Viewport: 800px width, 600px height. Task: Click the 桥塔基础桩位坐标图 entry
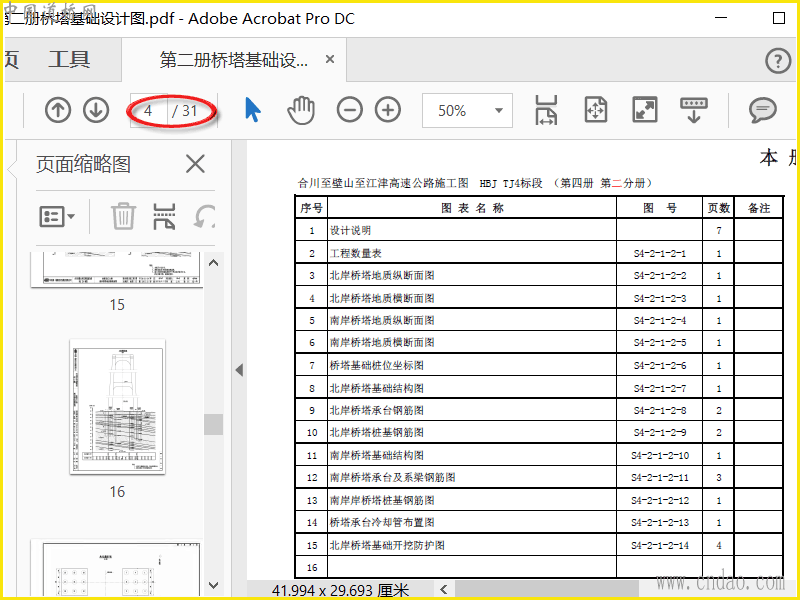point(377,365)
